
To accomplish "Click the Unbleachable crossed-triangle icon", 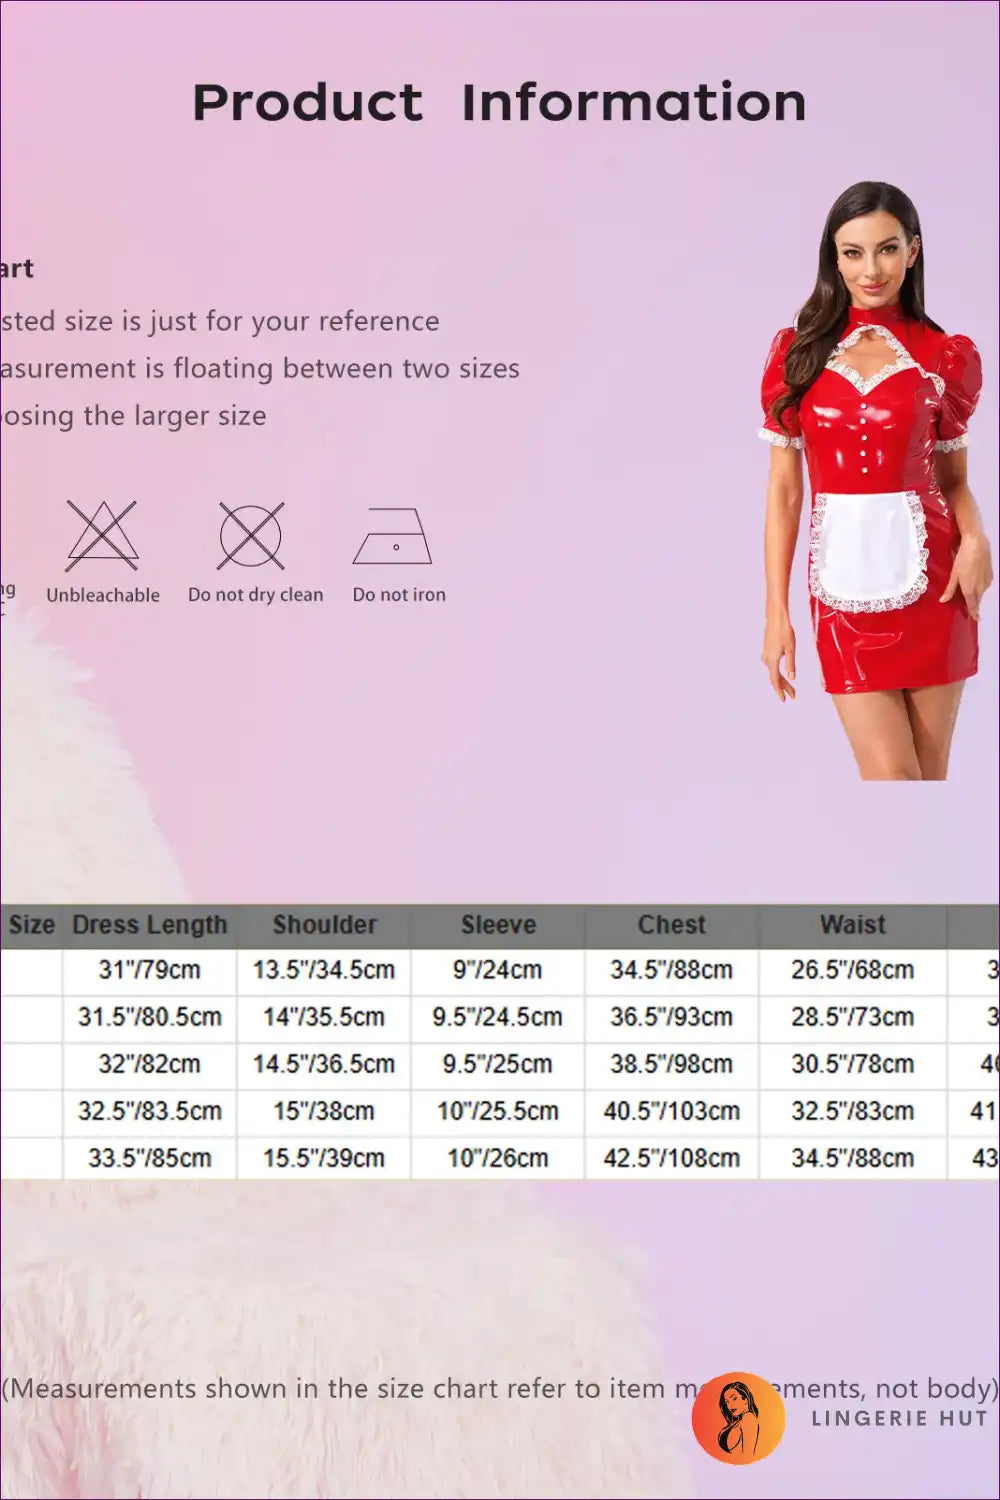I will (102, 536).
